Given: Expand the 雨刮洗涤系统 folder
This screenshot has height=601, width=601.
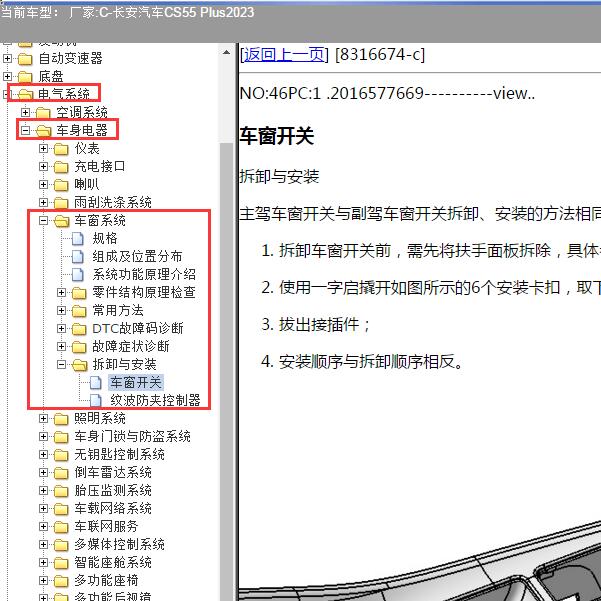Looking at the screenshot, I should click(x=43, y=202).
